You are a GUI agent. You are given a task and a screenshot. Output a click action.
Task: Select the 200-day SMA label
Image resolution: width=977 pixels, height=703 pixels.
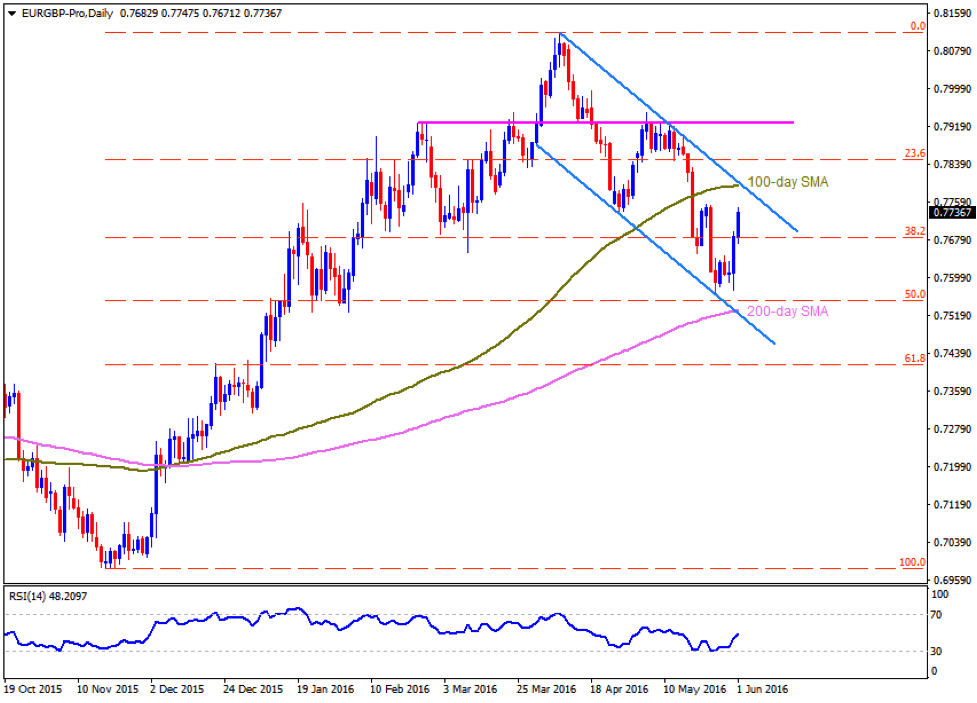click(788, 312)
